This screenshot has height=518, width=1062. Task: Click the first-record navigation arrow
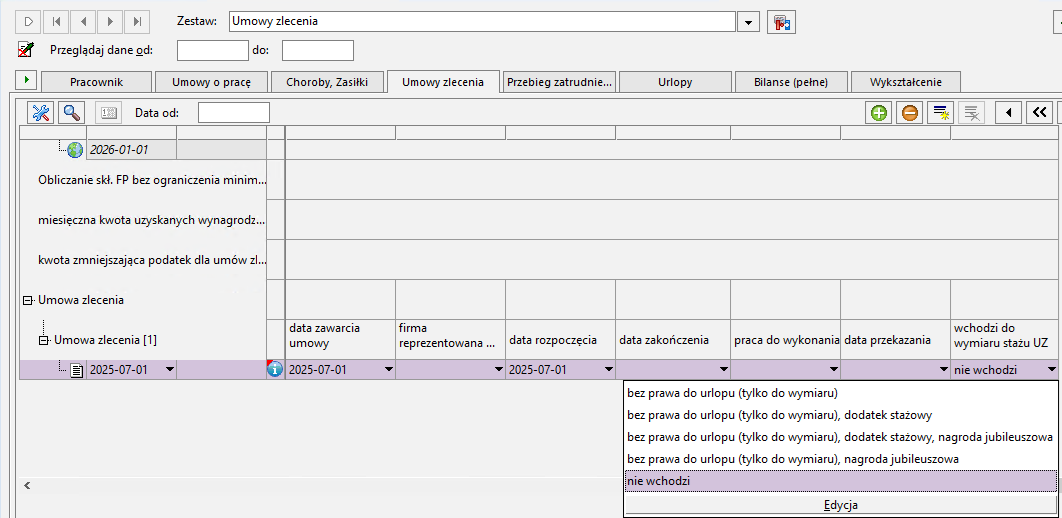[56, 22]
